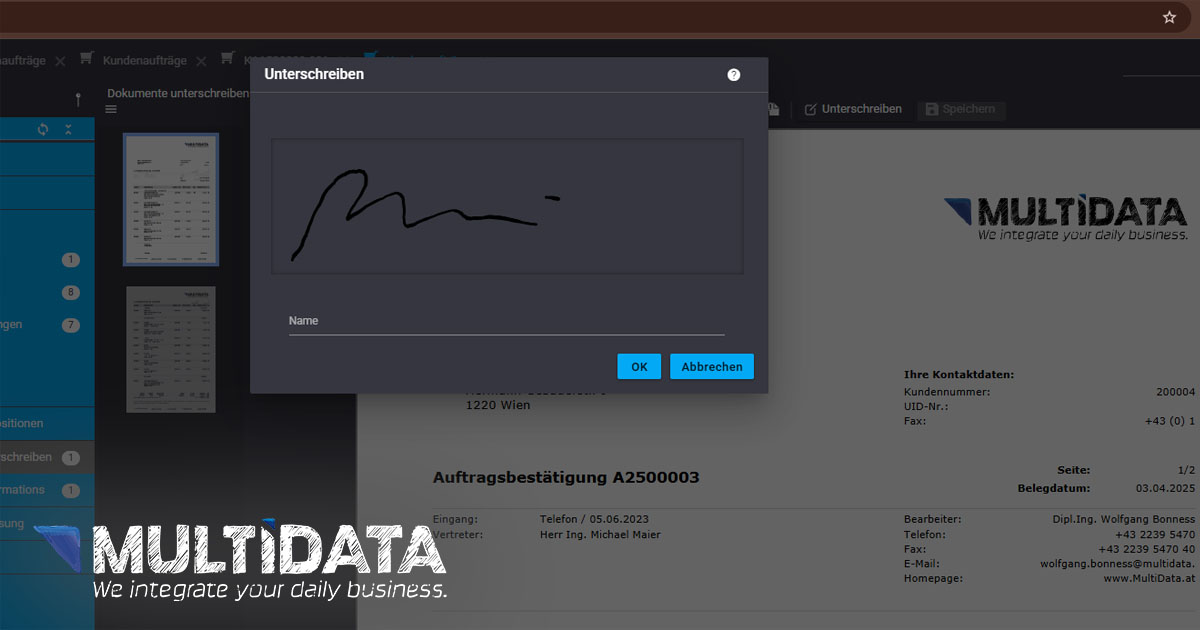
Task: Click the pin icon above the sidebar
Action: (x=78, y=99)
